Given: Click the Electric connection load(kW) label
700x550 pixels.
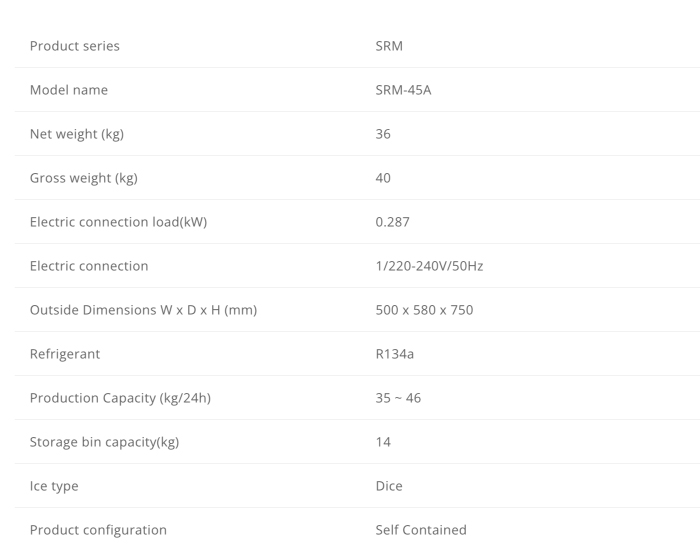Looking at the screenshot, I should point(118,222).
